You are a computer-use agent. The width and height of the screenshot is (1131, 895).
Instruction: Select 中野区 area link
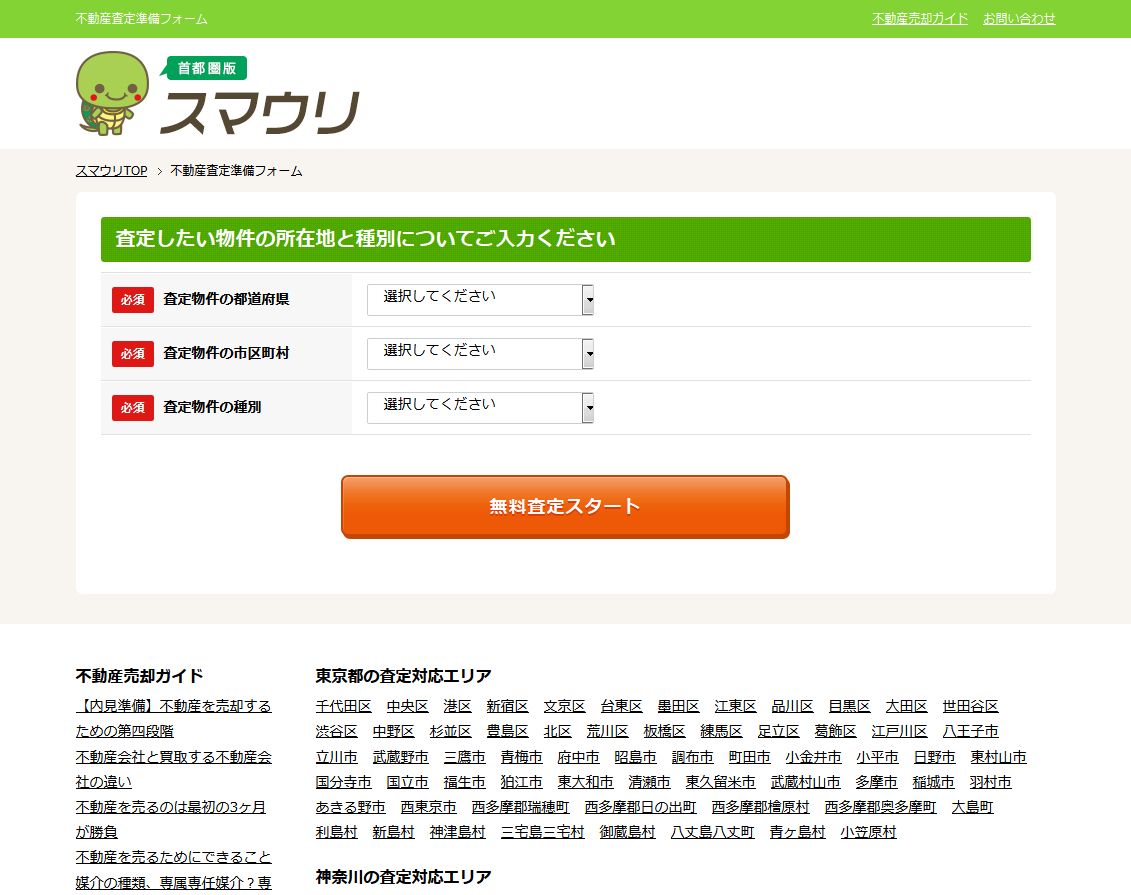(x=393, y=731)
